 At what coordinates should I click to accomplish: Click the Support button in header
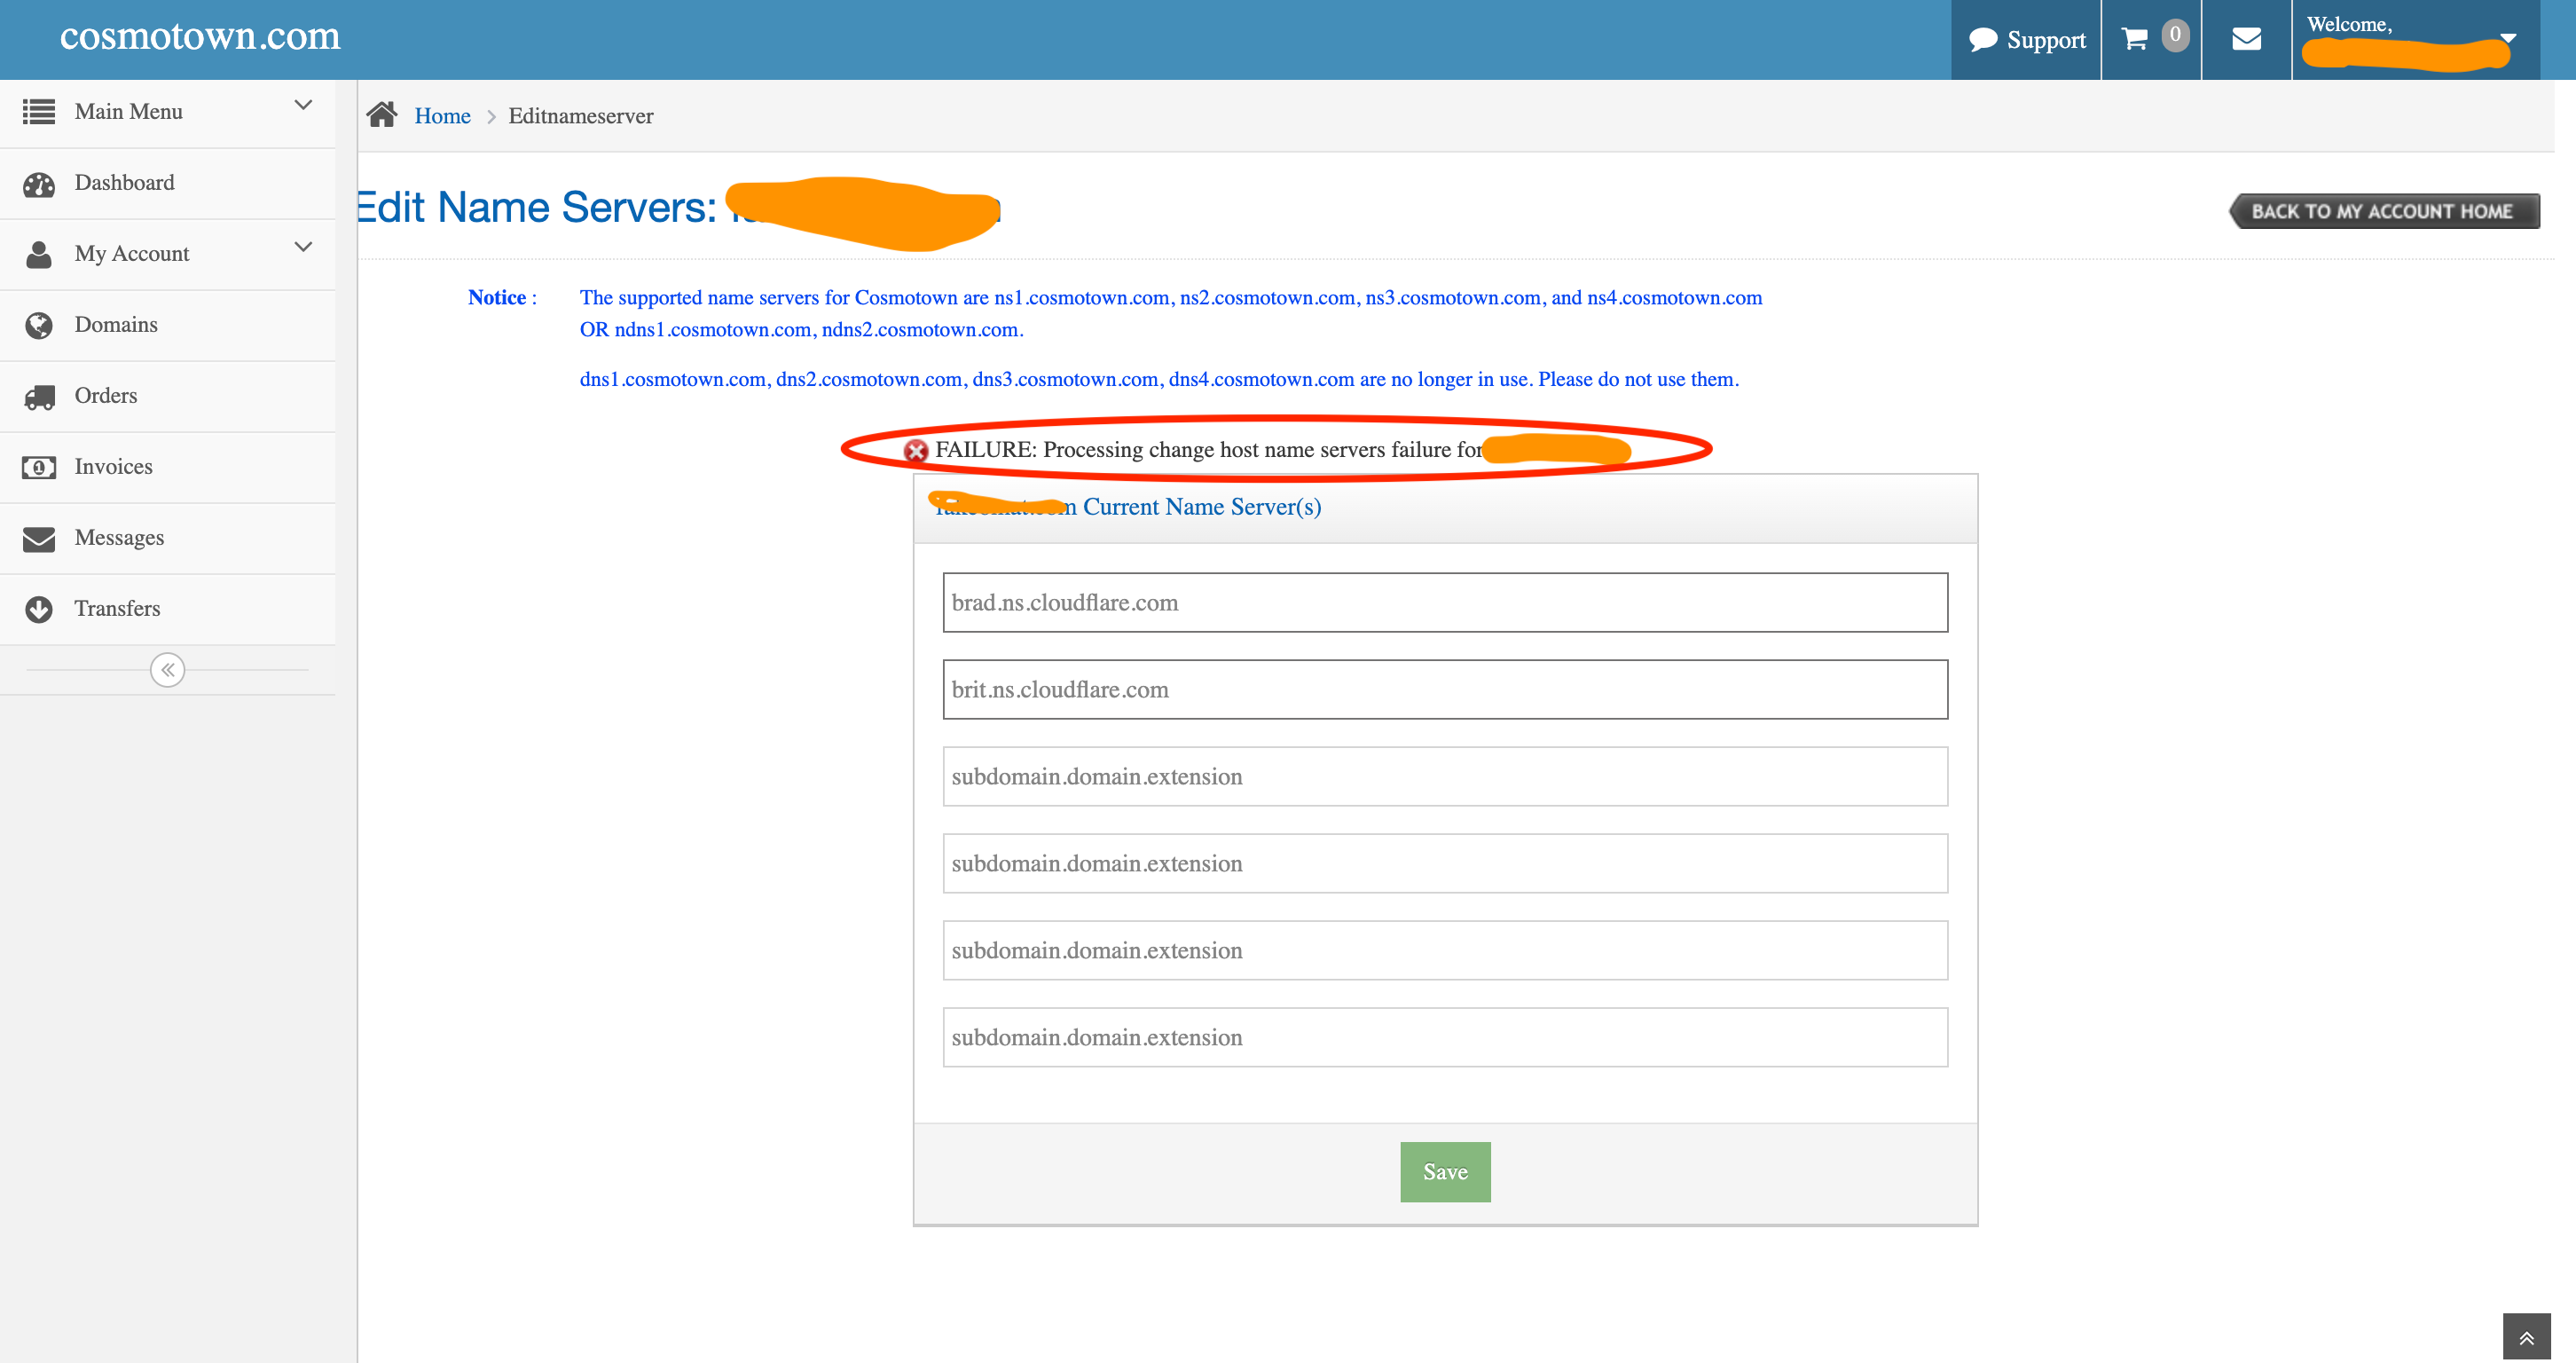click(2027, 40)
